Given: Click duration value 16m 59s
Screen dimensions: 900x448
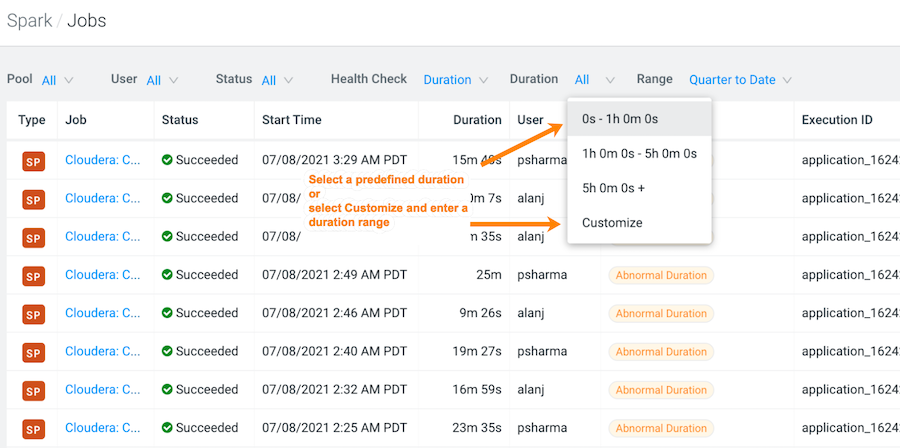Looking at the screenshot, I should click(x=478, y=389).
